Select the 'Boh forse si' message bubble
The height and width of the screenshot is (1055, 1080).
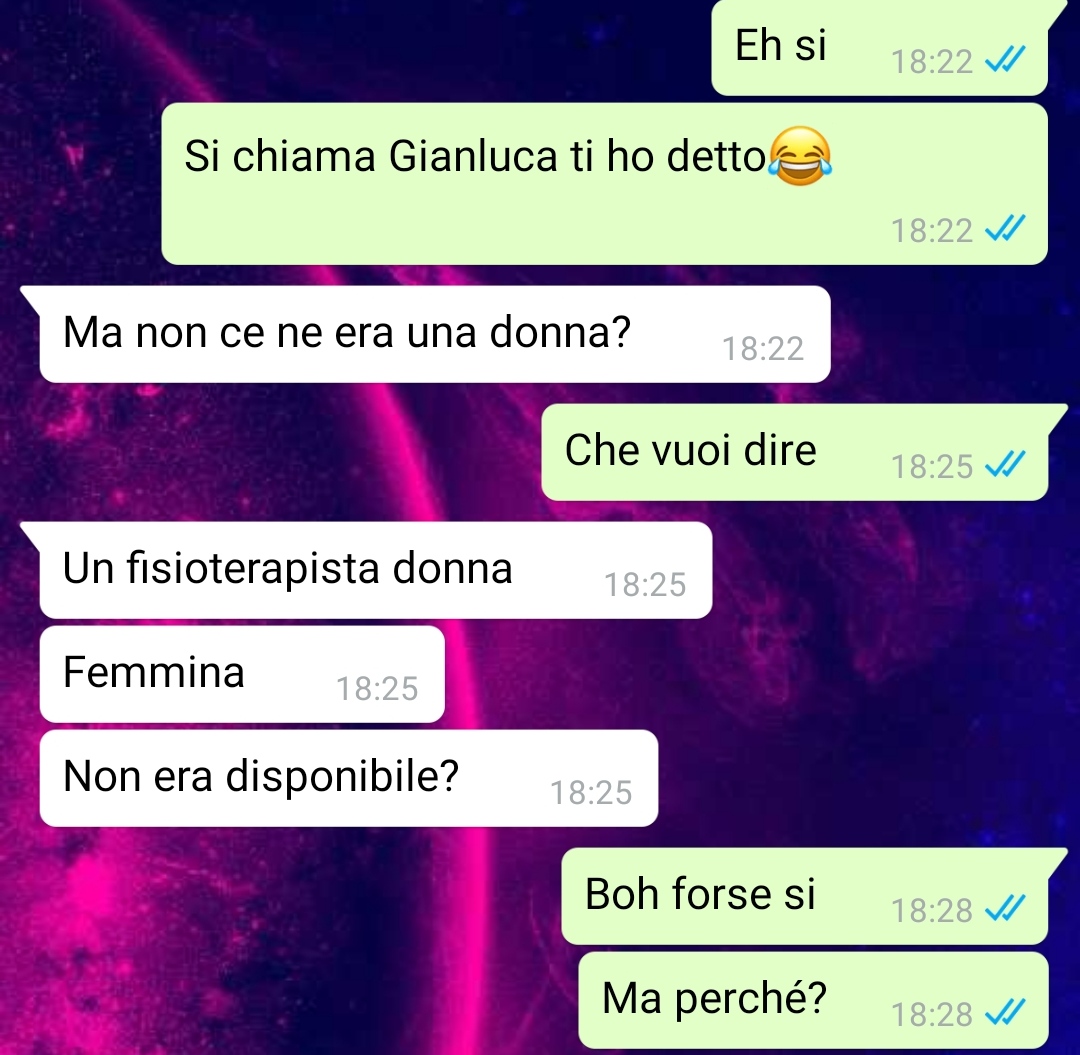(805, 896)
